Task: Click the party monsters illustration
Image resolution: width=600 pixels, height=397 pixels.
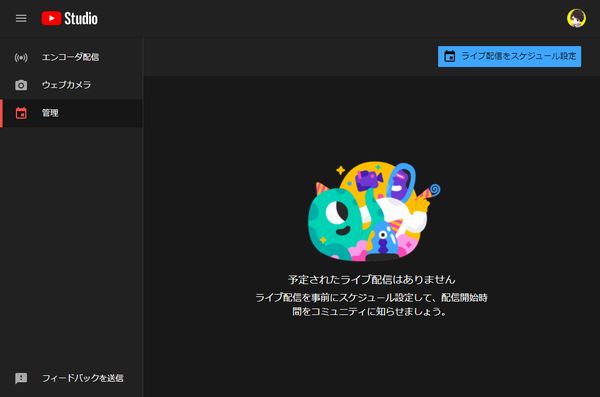Action: click(x=374, y=211)
